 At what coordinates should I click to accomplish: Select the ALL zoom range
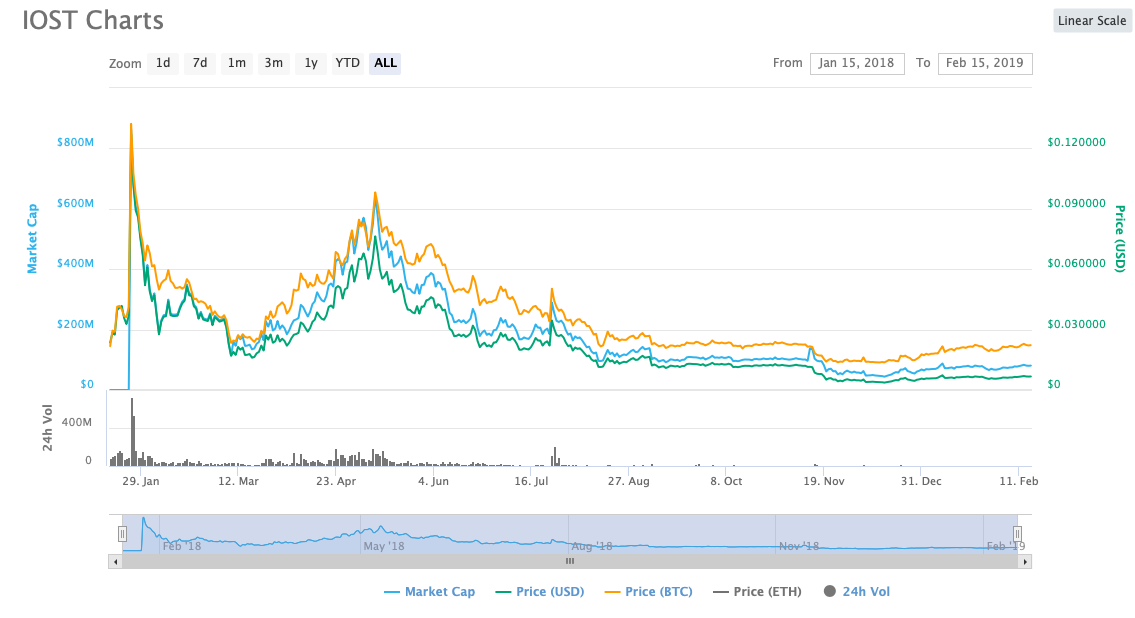pyautogui.click(x=385, y=63)
